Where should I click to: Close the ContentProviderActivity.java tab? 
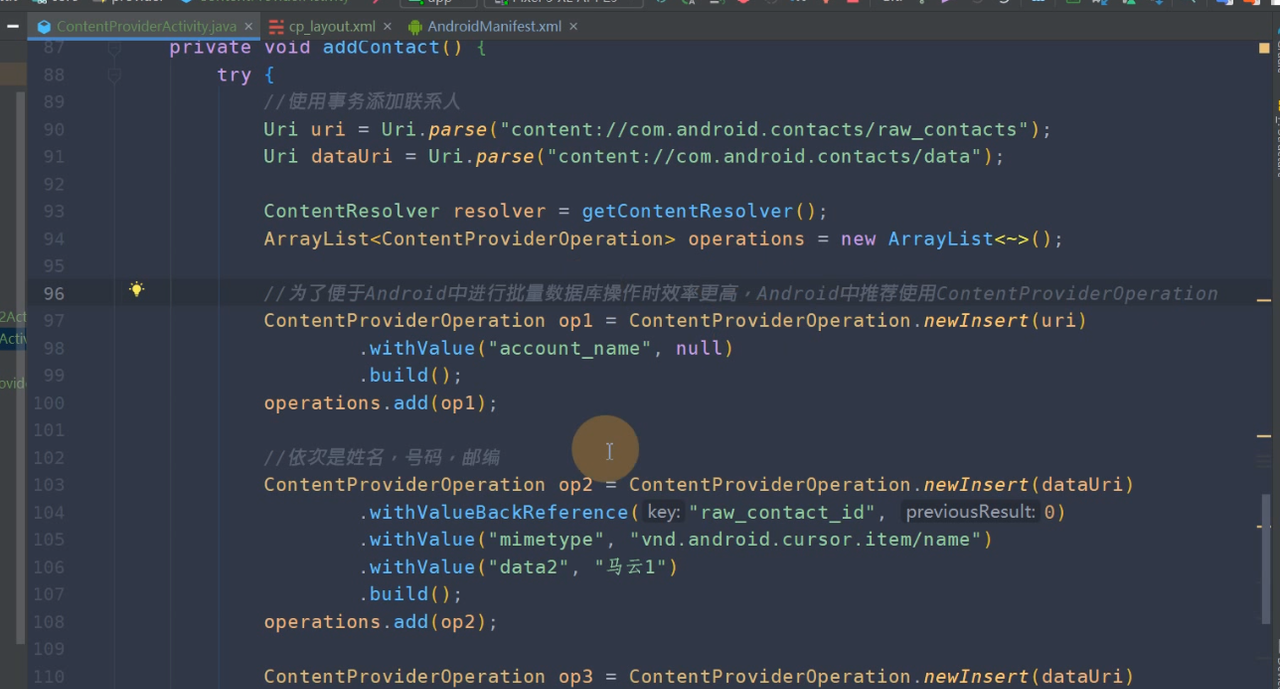pyautogui.click(x=248, y=27)
